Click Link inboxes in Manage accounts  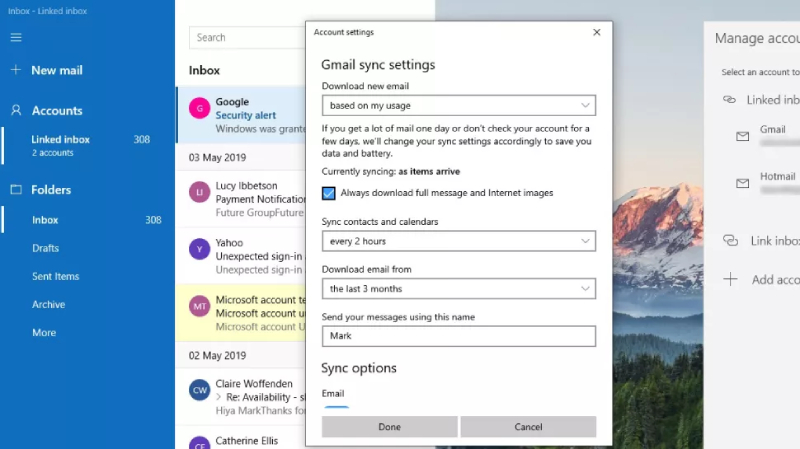(x=761, y=240)
